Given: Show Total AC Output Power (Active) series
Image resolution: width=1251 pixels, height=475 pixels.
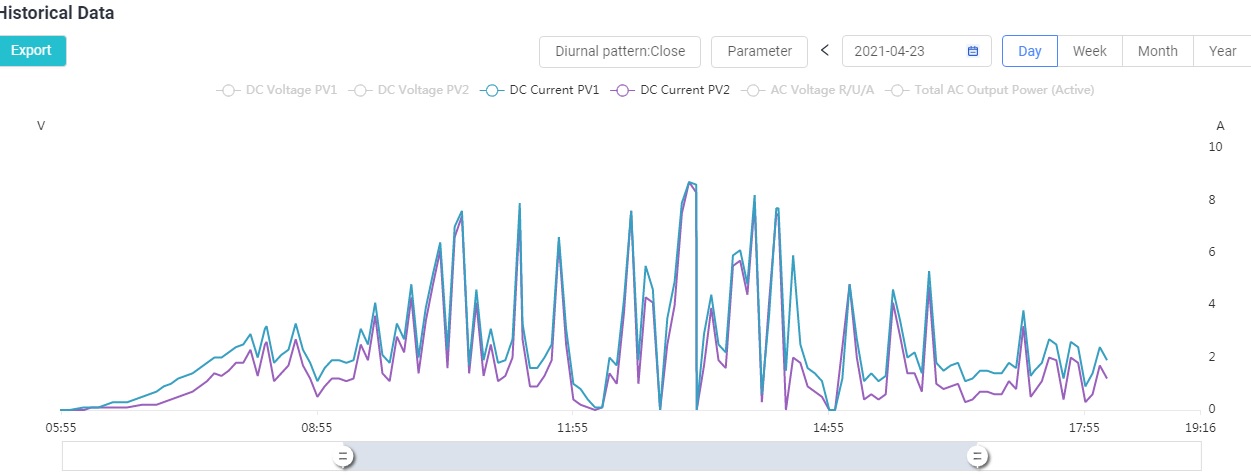Looking at the screenshot, I should click(1004, 90).
